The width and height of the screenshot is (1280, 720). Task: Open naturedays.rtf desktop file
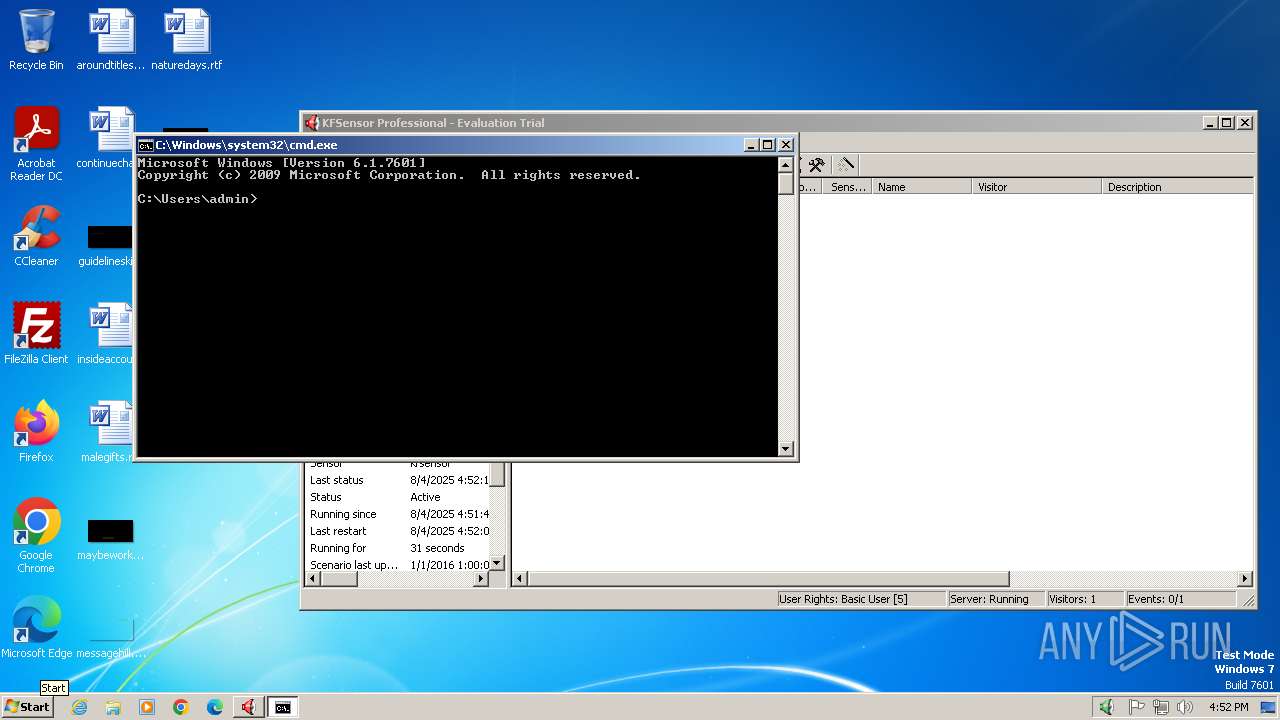coord(187,40)
